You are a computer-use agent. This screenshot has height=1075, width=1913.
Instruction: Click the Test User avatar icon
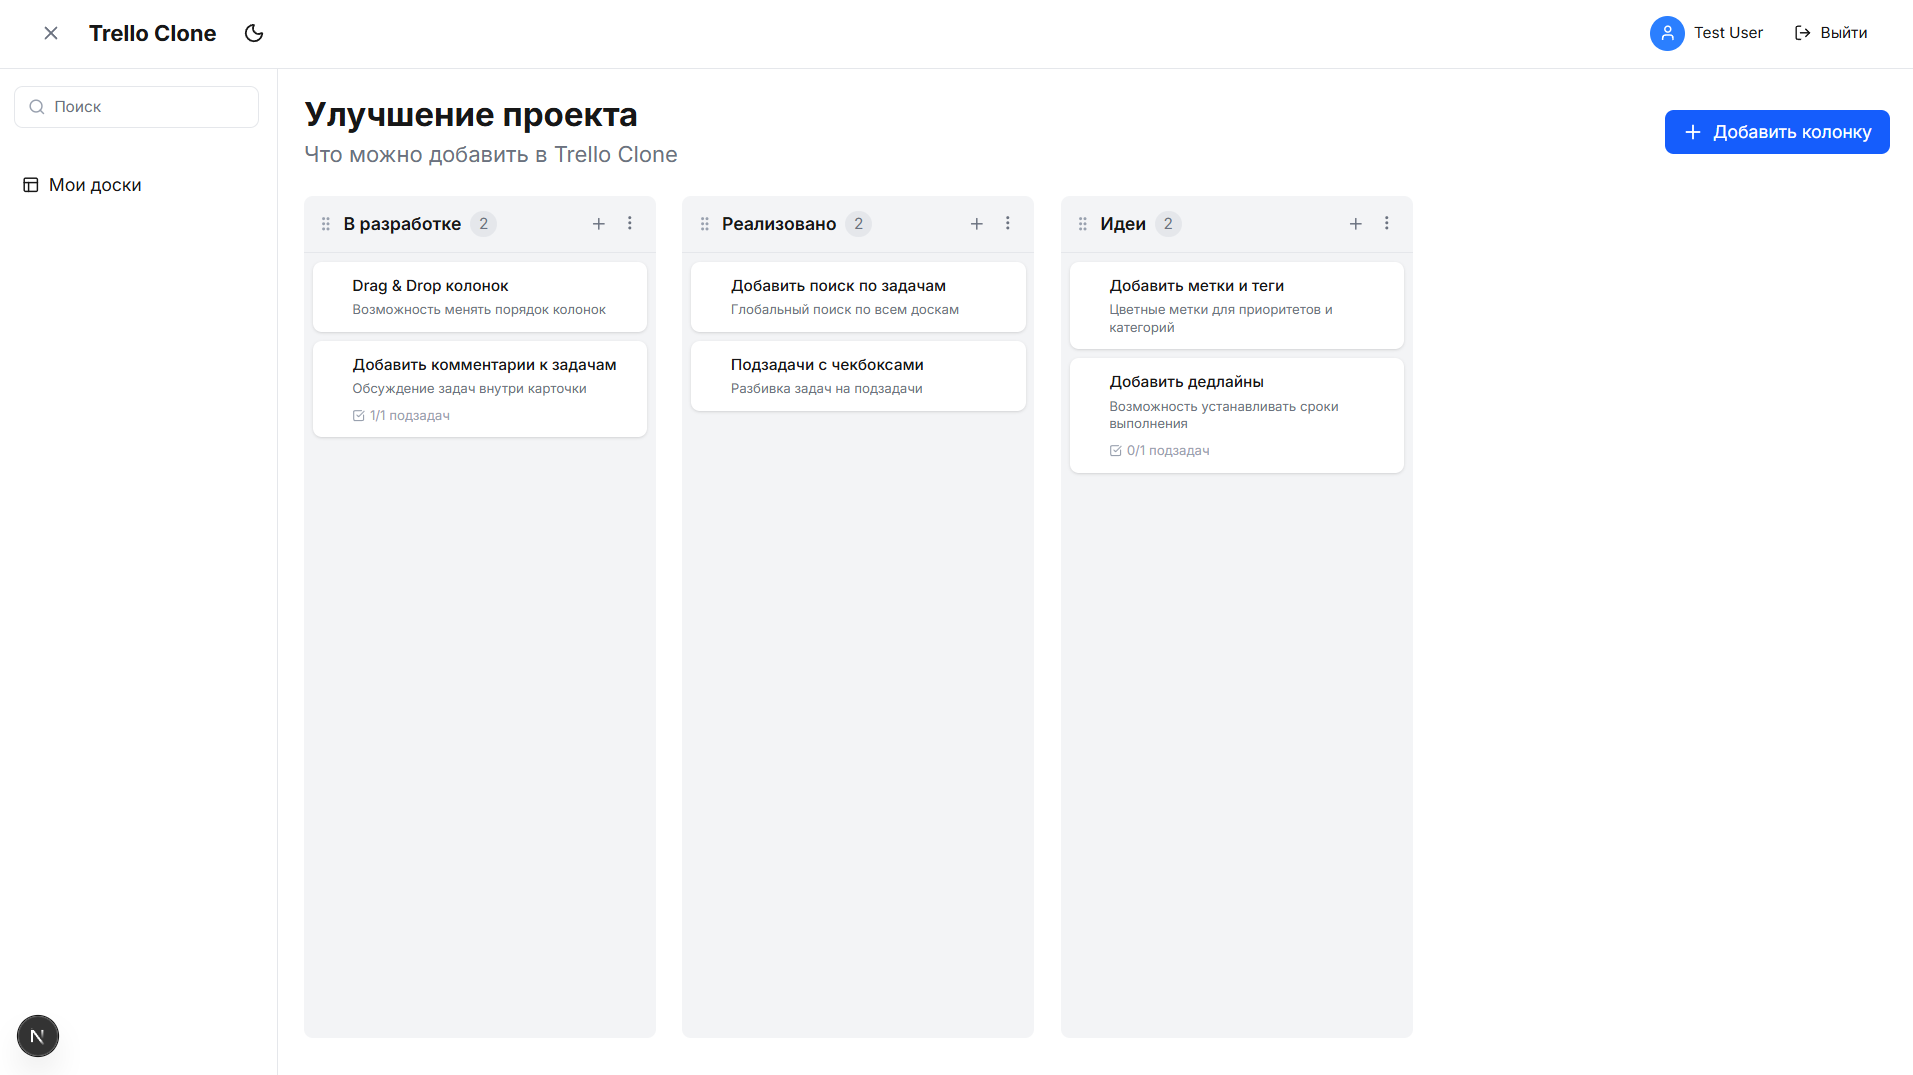[x=1666, y=33]
